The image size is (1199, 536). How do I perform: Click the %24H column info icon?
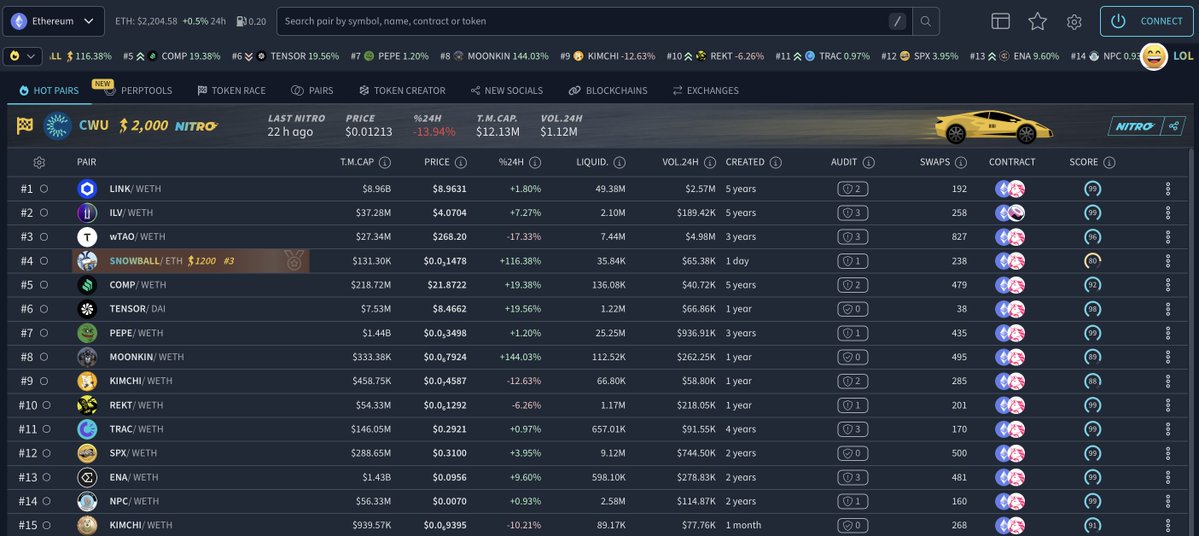coord(535,162)
